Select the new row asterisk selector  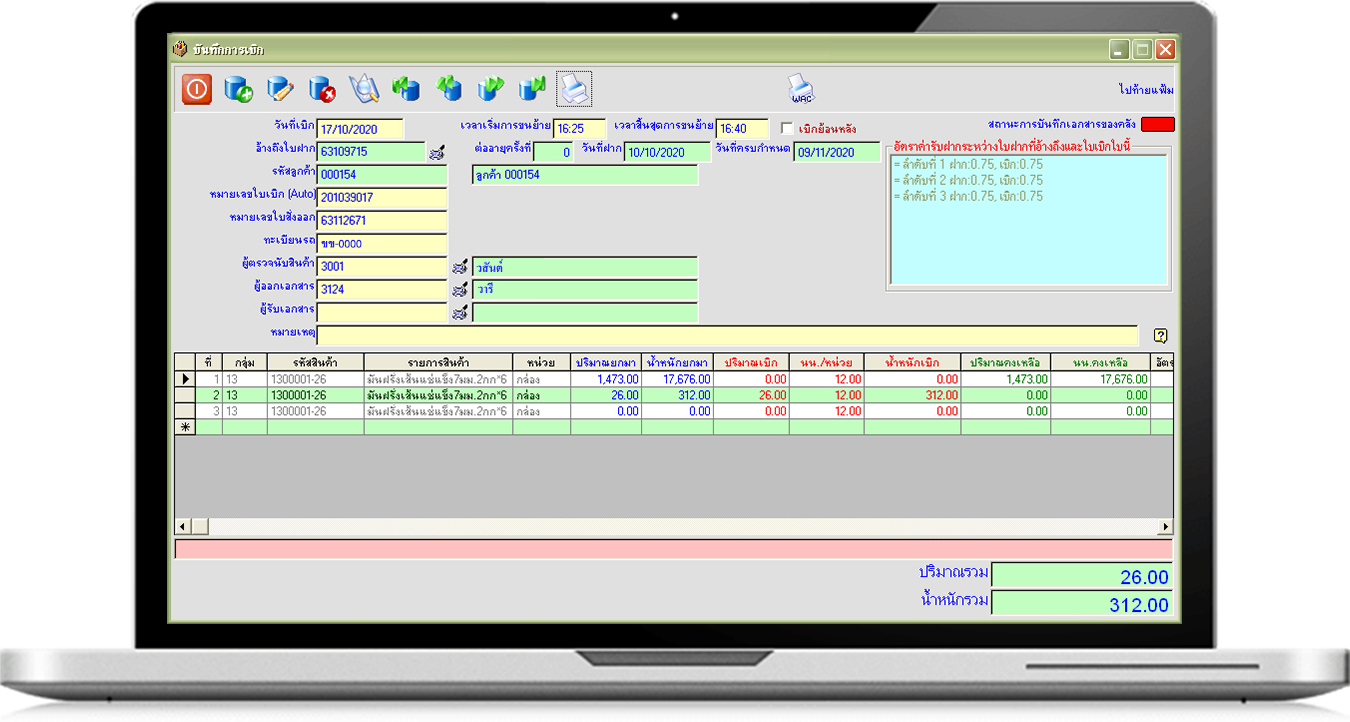[x=184, y=427]
